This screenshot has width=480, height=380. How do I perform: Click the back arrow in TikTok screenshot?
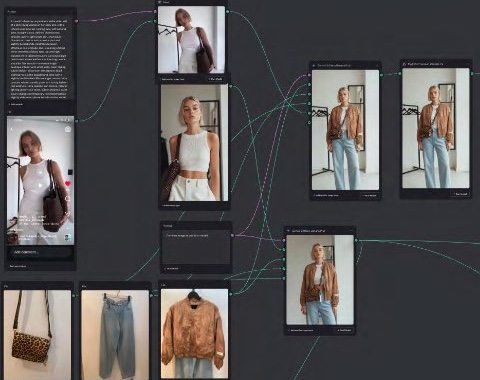12,129
